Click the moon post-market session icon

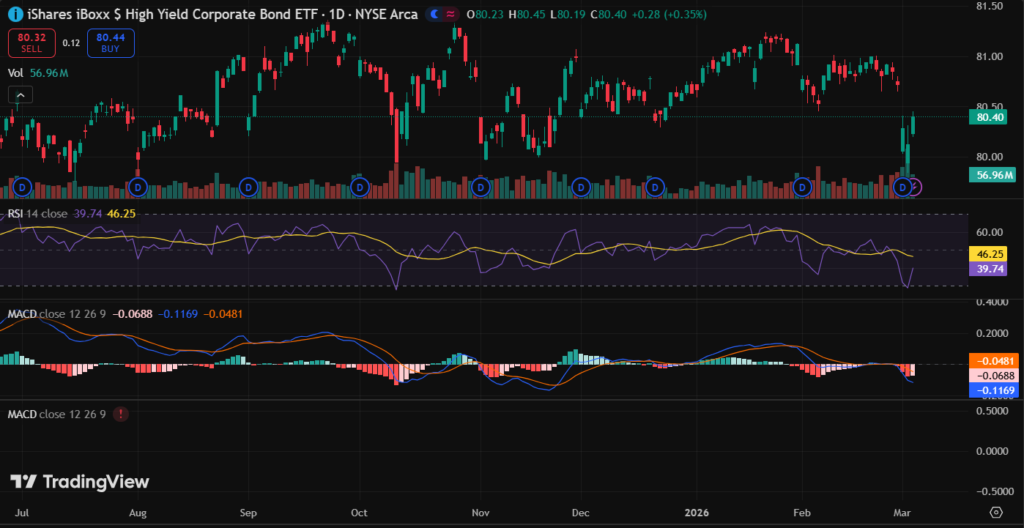pos(433,14)
